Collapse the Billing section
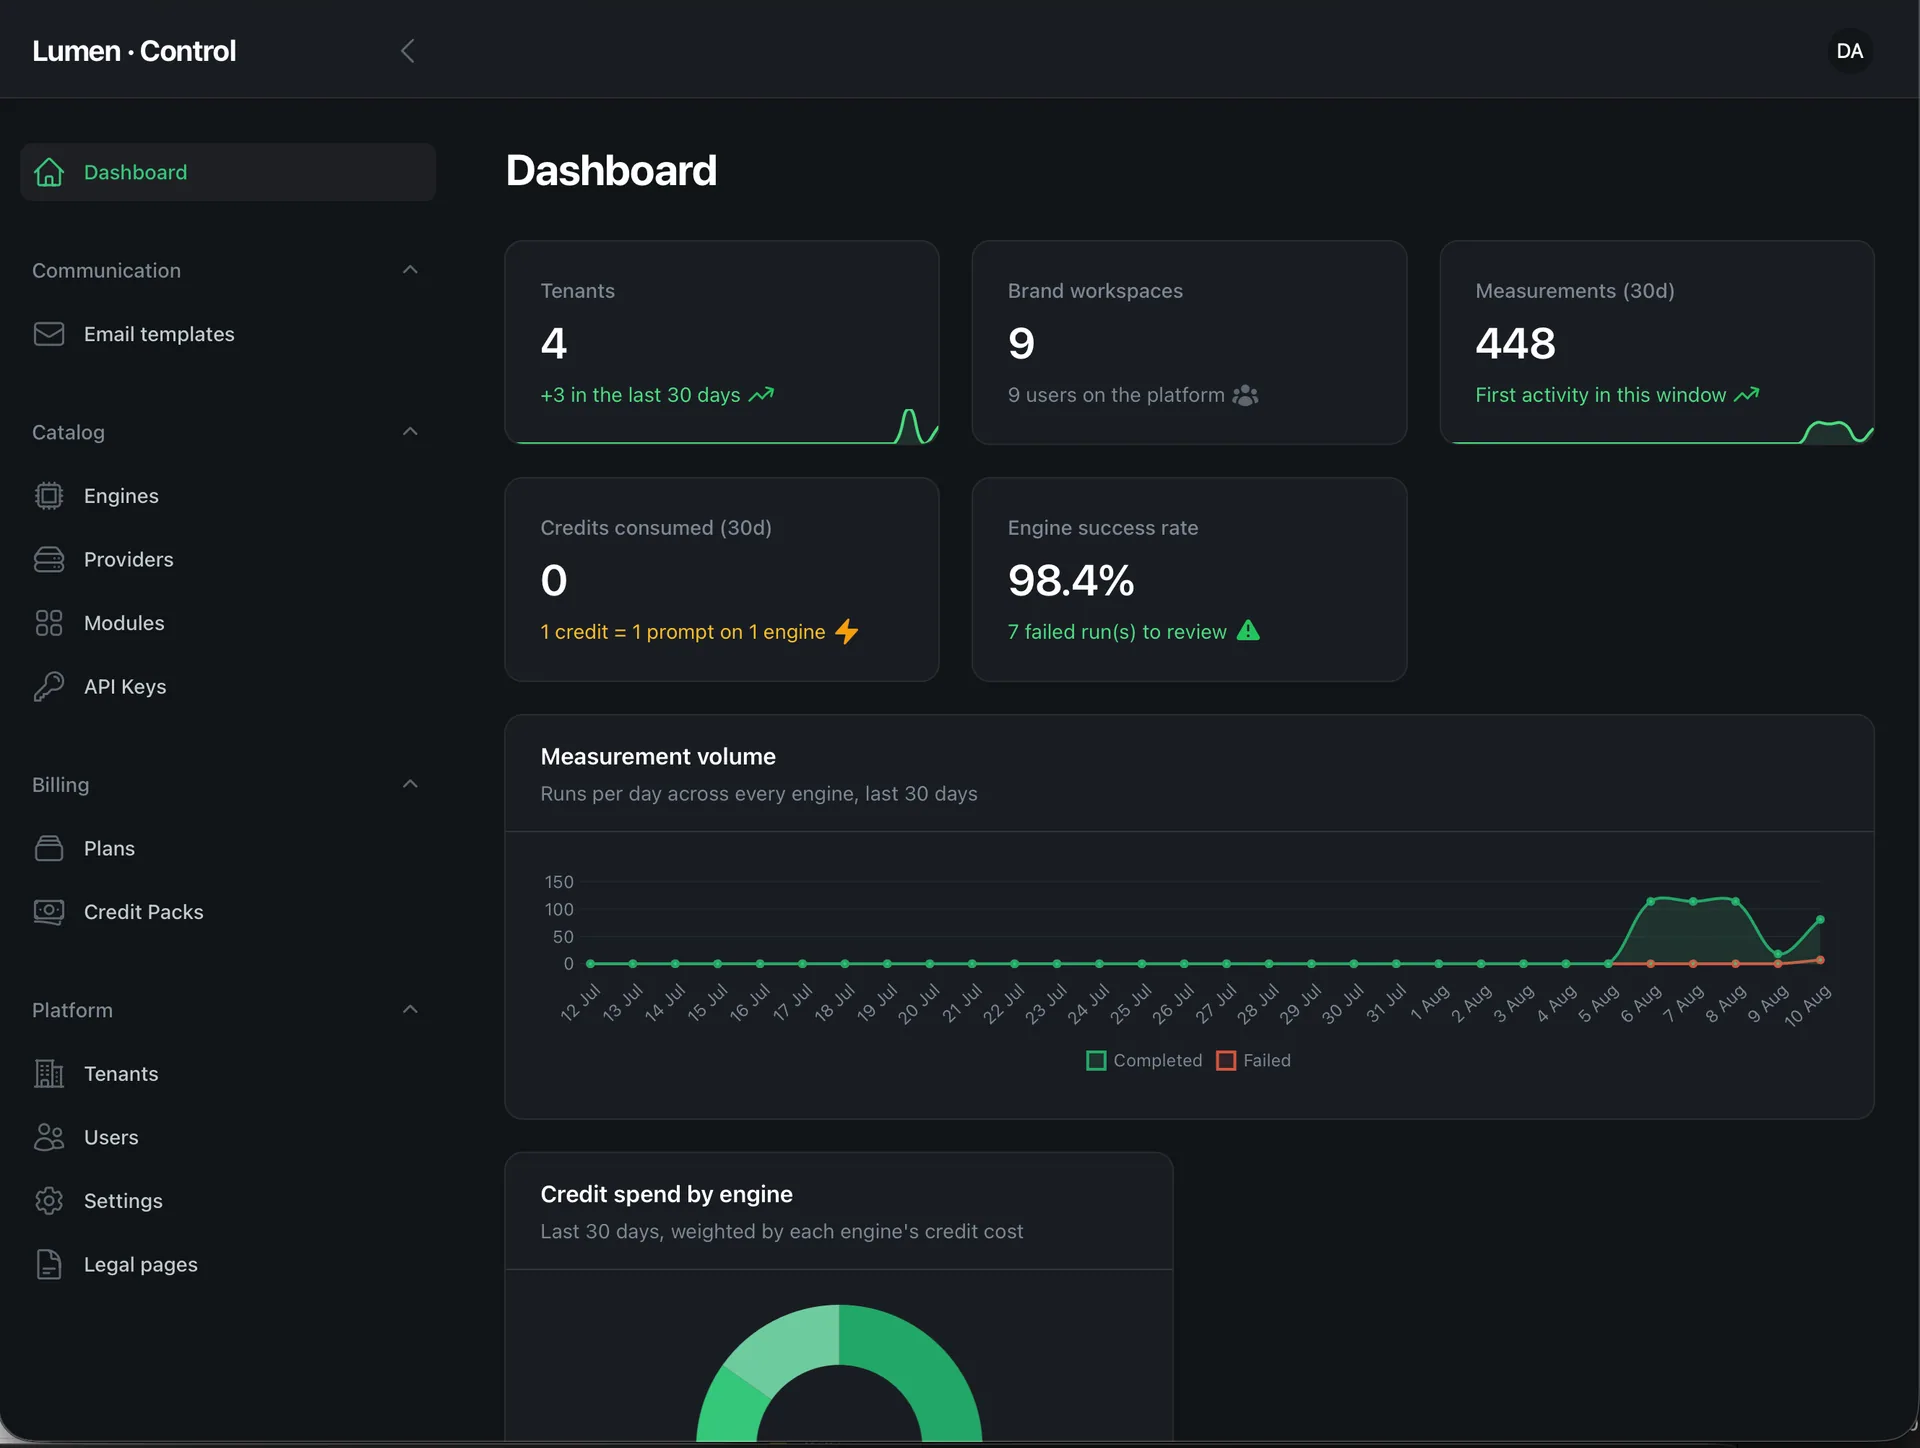1920x1448 pixels. point(410,784)
